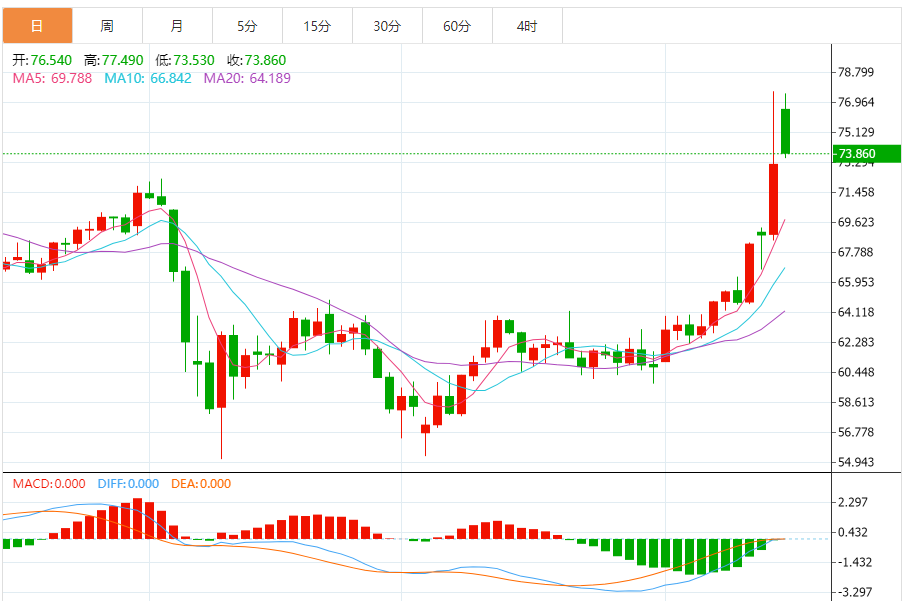Open the 60分 timeframe tab
906x601 pixels.
[x=457, y=26]
